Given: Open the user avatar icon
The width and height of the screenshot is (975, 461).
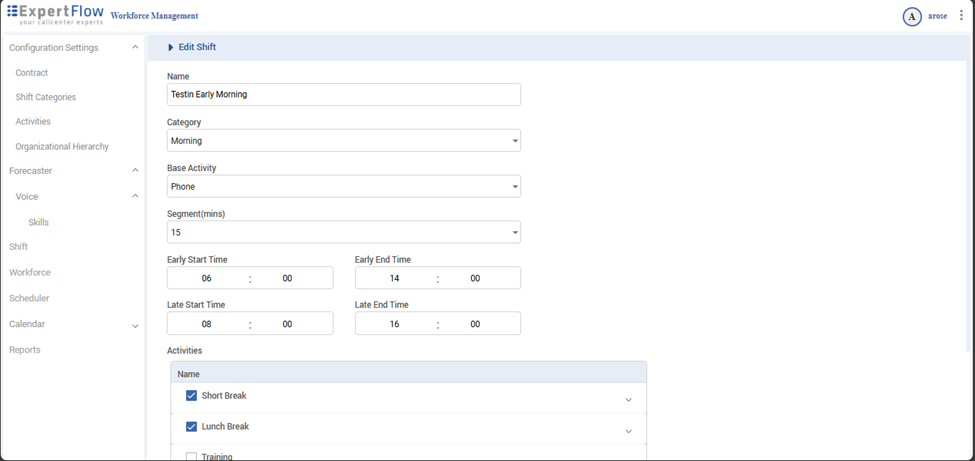Looking at the screenshot, I should pyautogui.click(x=911, y=16).
